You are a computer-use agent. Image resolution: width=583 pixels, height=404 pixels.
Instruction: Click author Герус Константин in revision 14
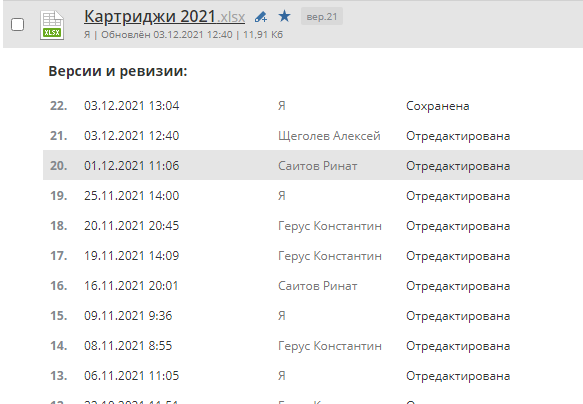click(330, 346)
